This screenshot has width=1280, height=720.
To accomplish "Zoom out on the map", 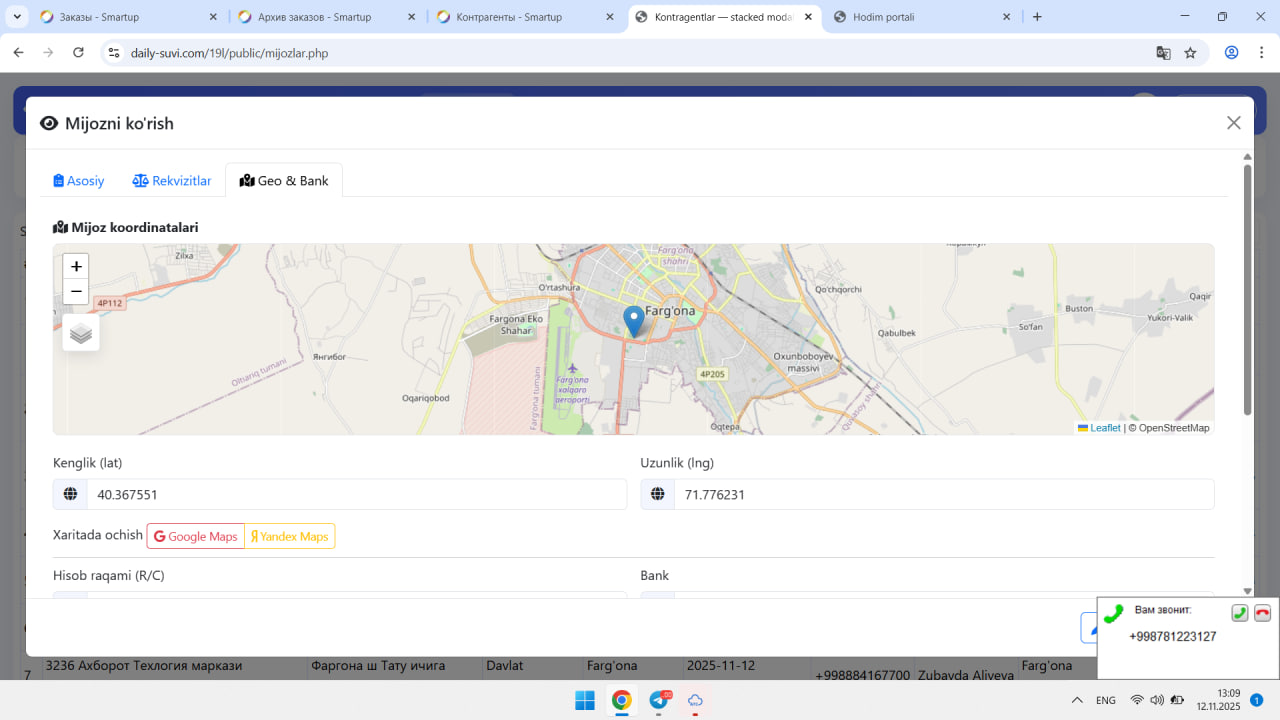I will coord(76,292).
